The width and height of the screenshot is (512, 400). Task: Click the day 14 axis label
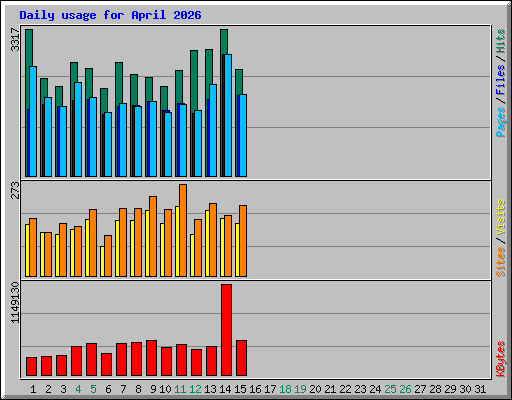pyautogui.click(x=225, y=389)
